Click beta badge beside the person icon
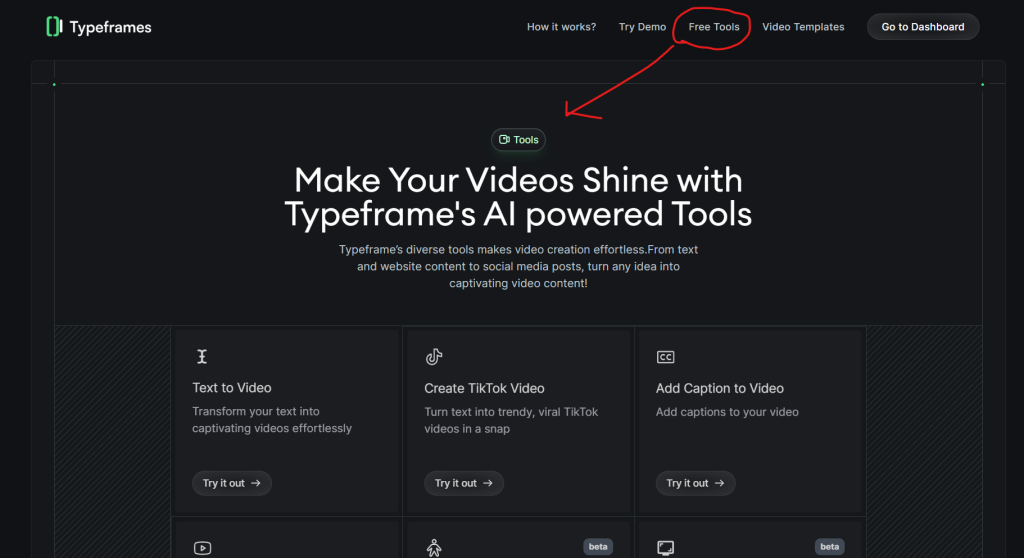 (598, 547)
